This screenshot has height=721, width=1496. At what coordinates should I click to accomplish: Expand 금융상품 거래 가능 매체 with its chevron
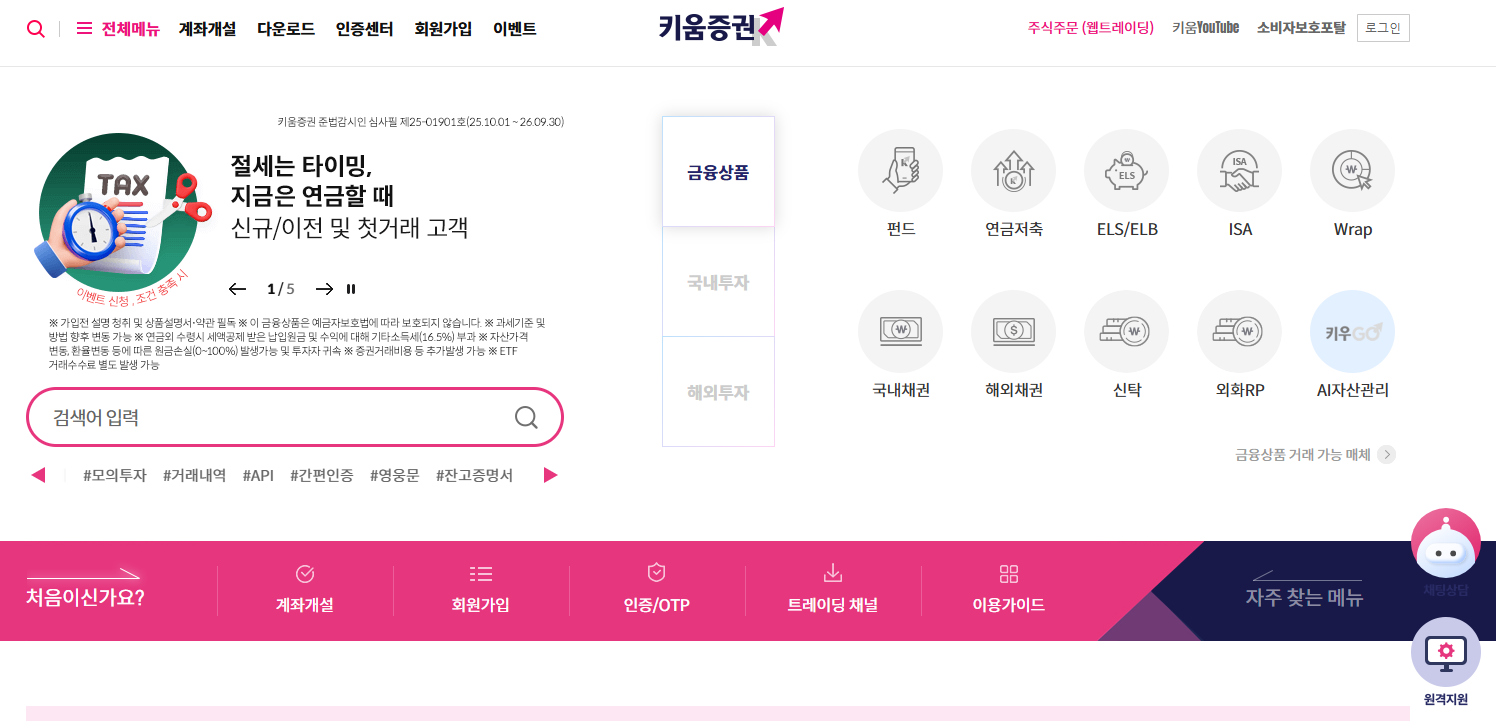pos(1387,454)
